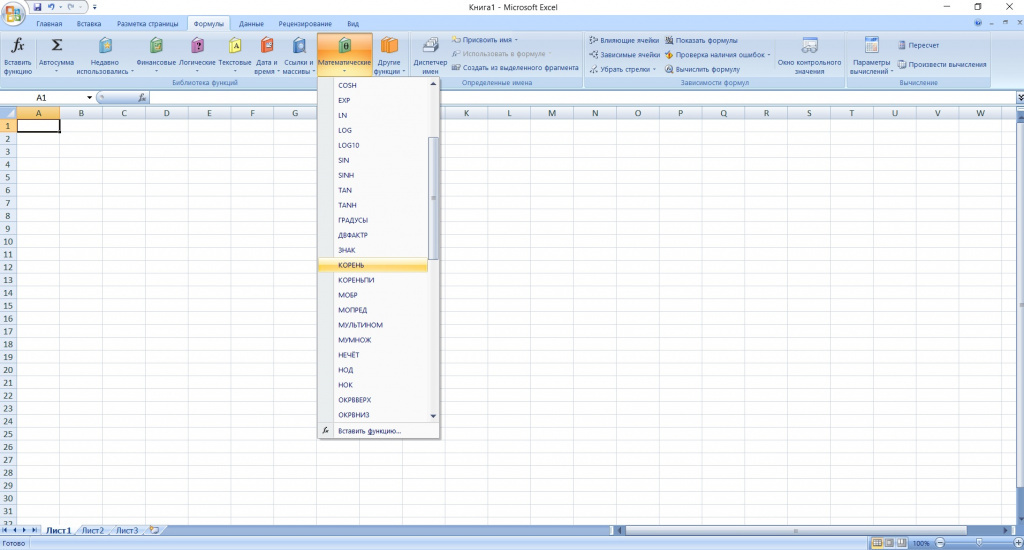Click the horizontal scrollbar thumb
This screenshot has height=550, width=1024.
[795, 530]
